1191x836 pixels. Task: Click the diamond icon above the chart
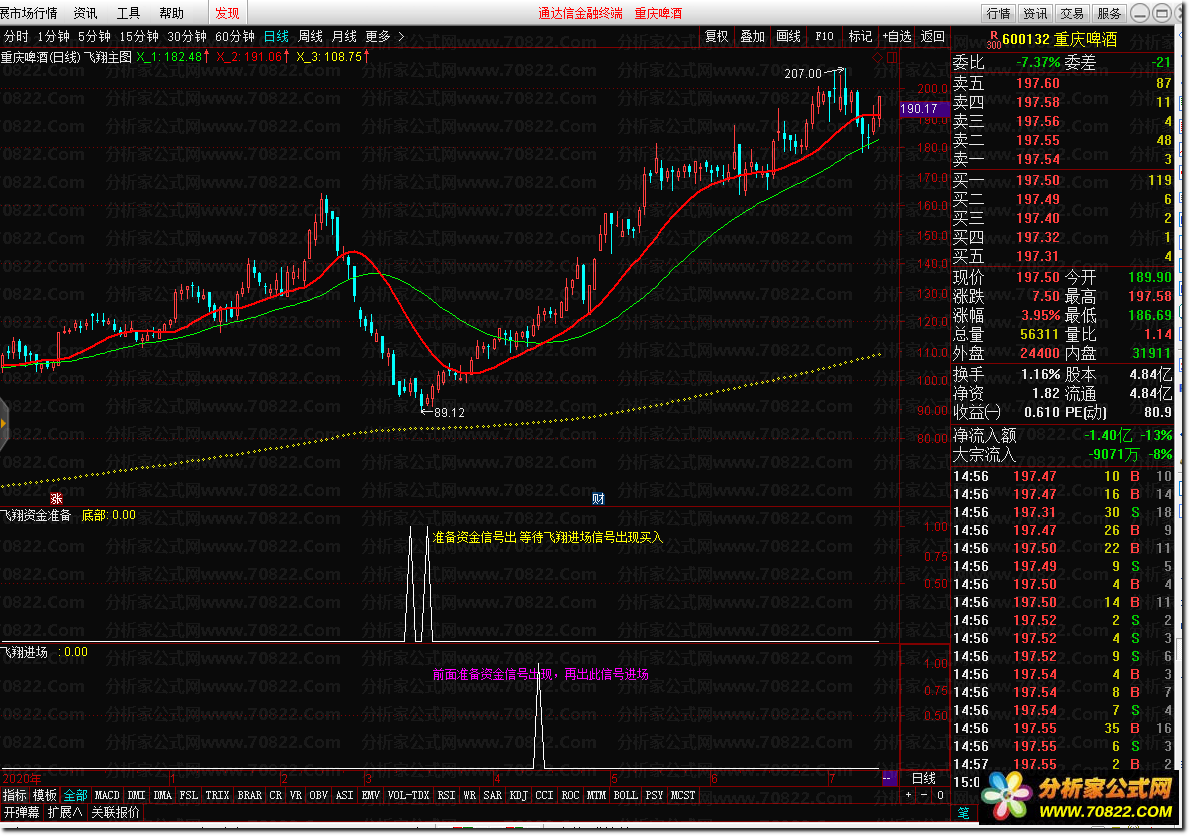[x=878, y=57]
